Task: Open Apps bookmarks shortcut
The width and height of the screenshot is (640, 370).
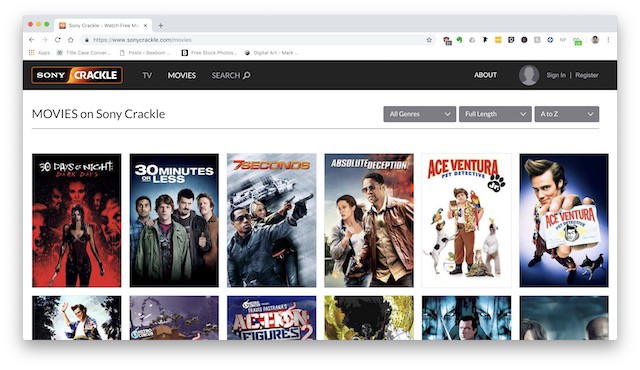Action: tap(39, 53)
